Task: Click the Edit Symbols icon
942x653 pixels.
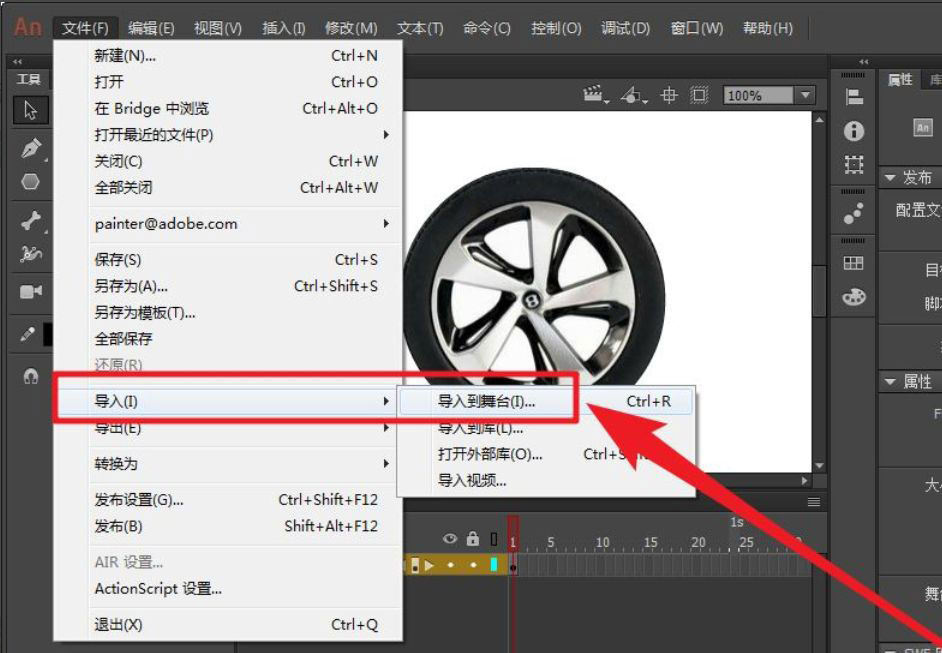Action: coord(633,94)
